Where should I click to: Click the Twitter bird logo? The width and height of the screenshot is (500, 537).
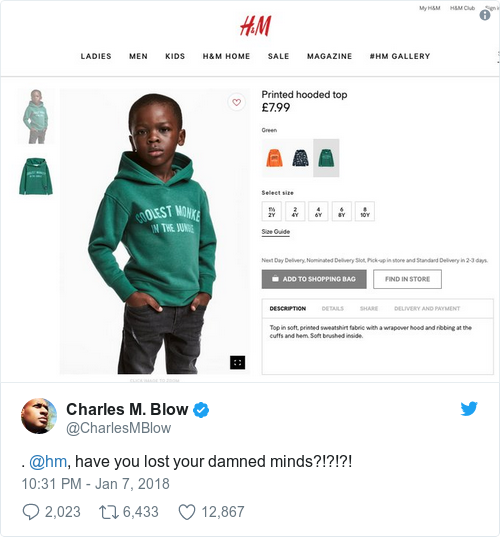pos(469,408)
